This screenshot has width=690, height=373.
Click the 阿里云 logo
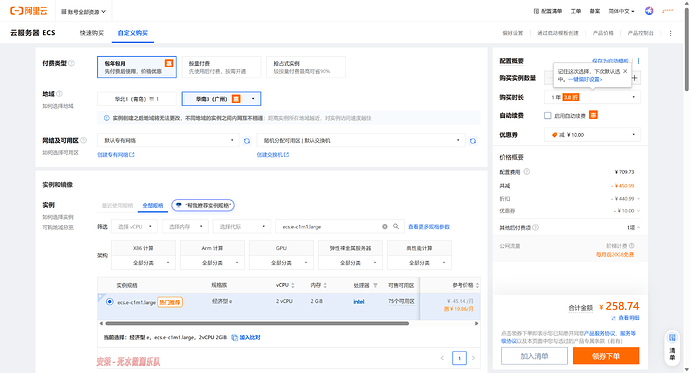coord(29,11)
